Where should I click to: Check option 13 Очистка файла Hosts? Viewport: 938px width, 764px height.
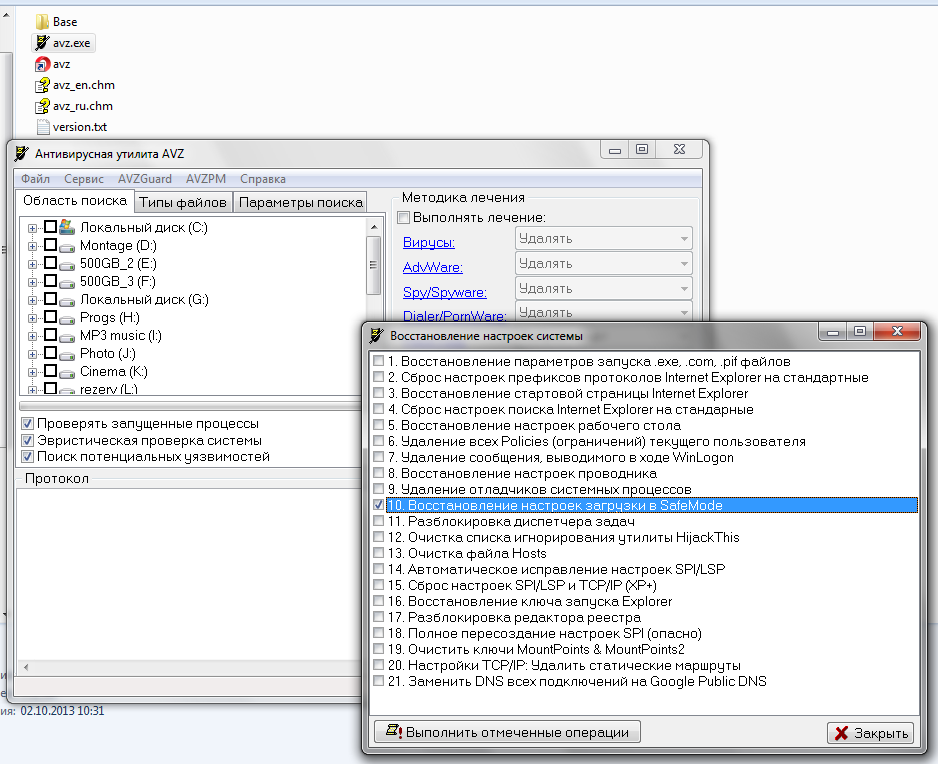click(x=378, y=553)
